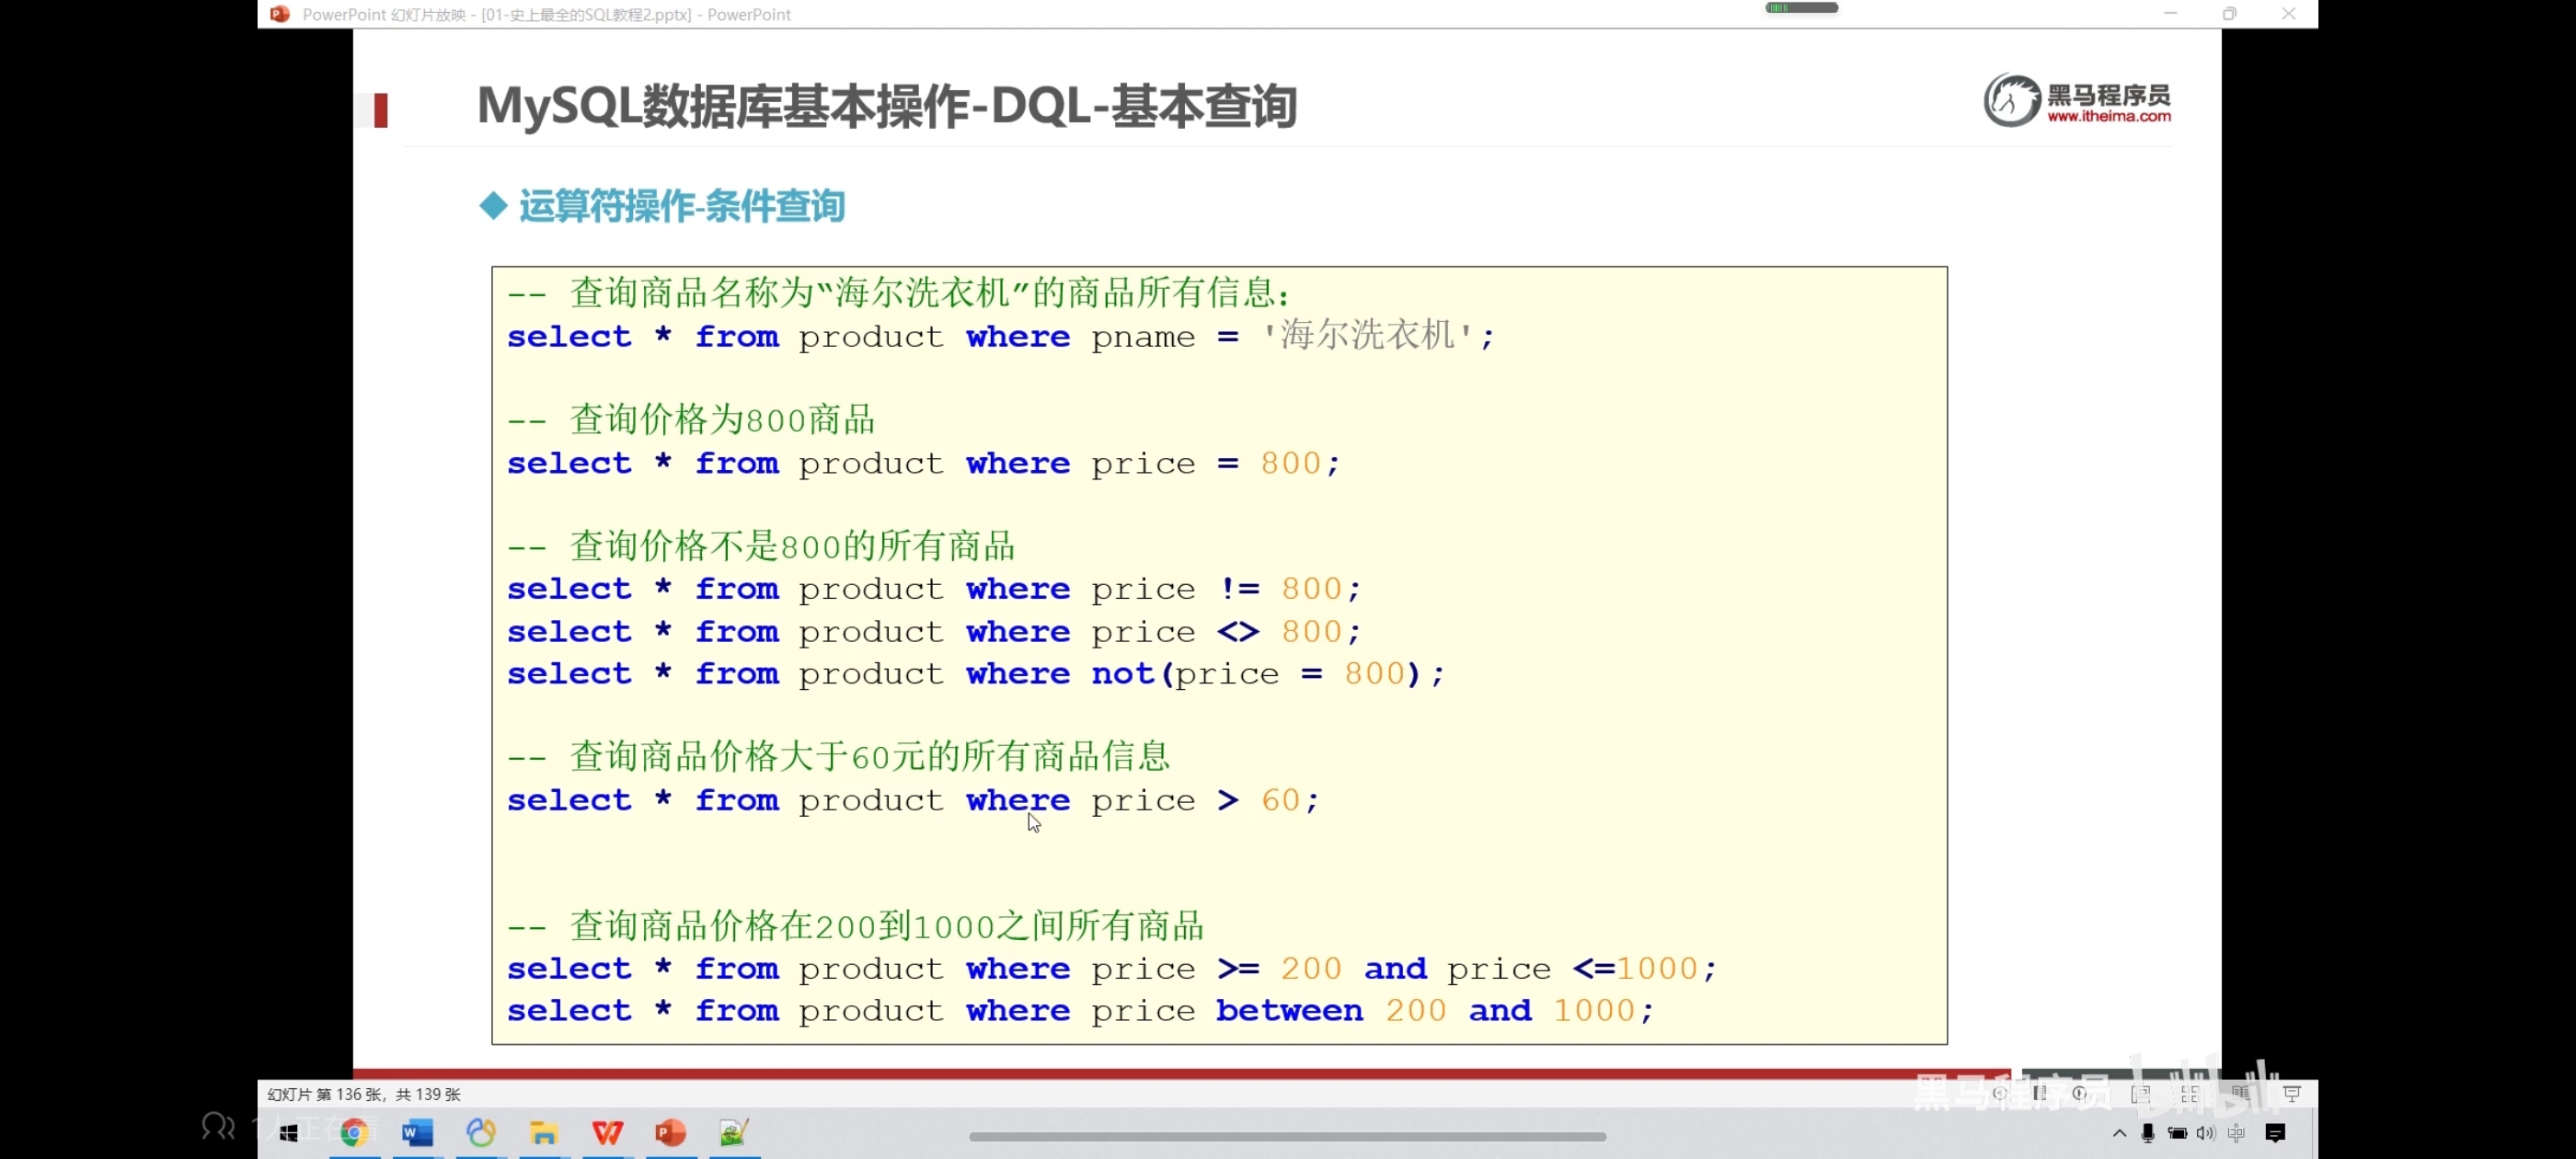The image size is (2576, 1159).
Task: Click horizontal scrollbar at bottom
Action: (1287, 1137)
